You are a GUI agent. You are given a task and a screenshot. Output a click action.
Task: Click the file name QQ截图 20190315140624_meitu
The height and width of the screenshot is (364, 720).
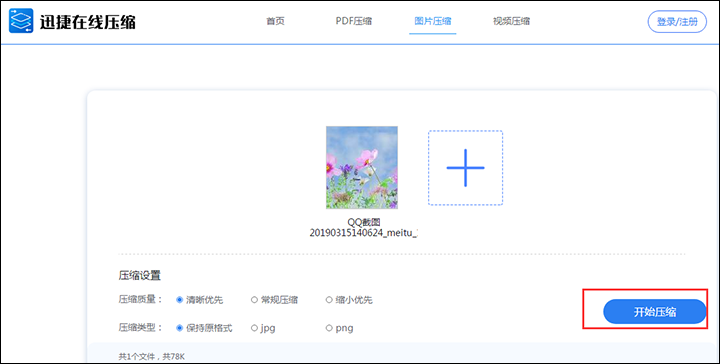[364, 228]
